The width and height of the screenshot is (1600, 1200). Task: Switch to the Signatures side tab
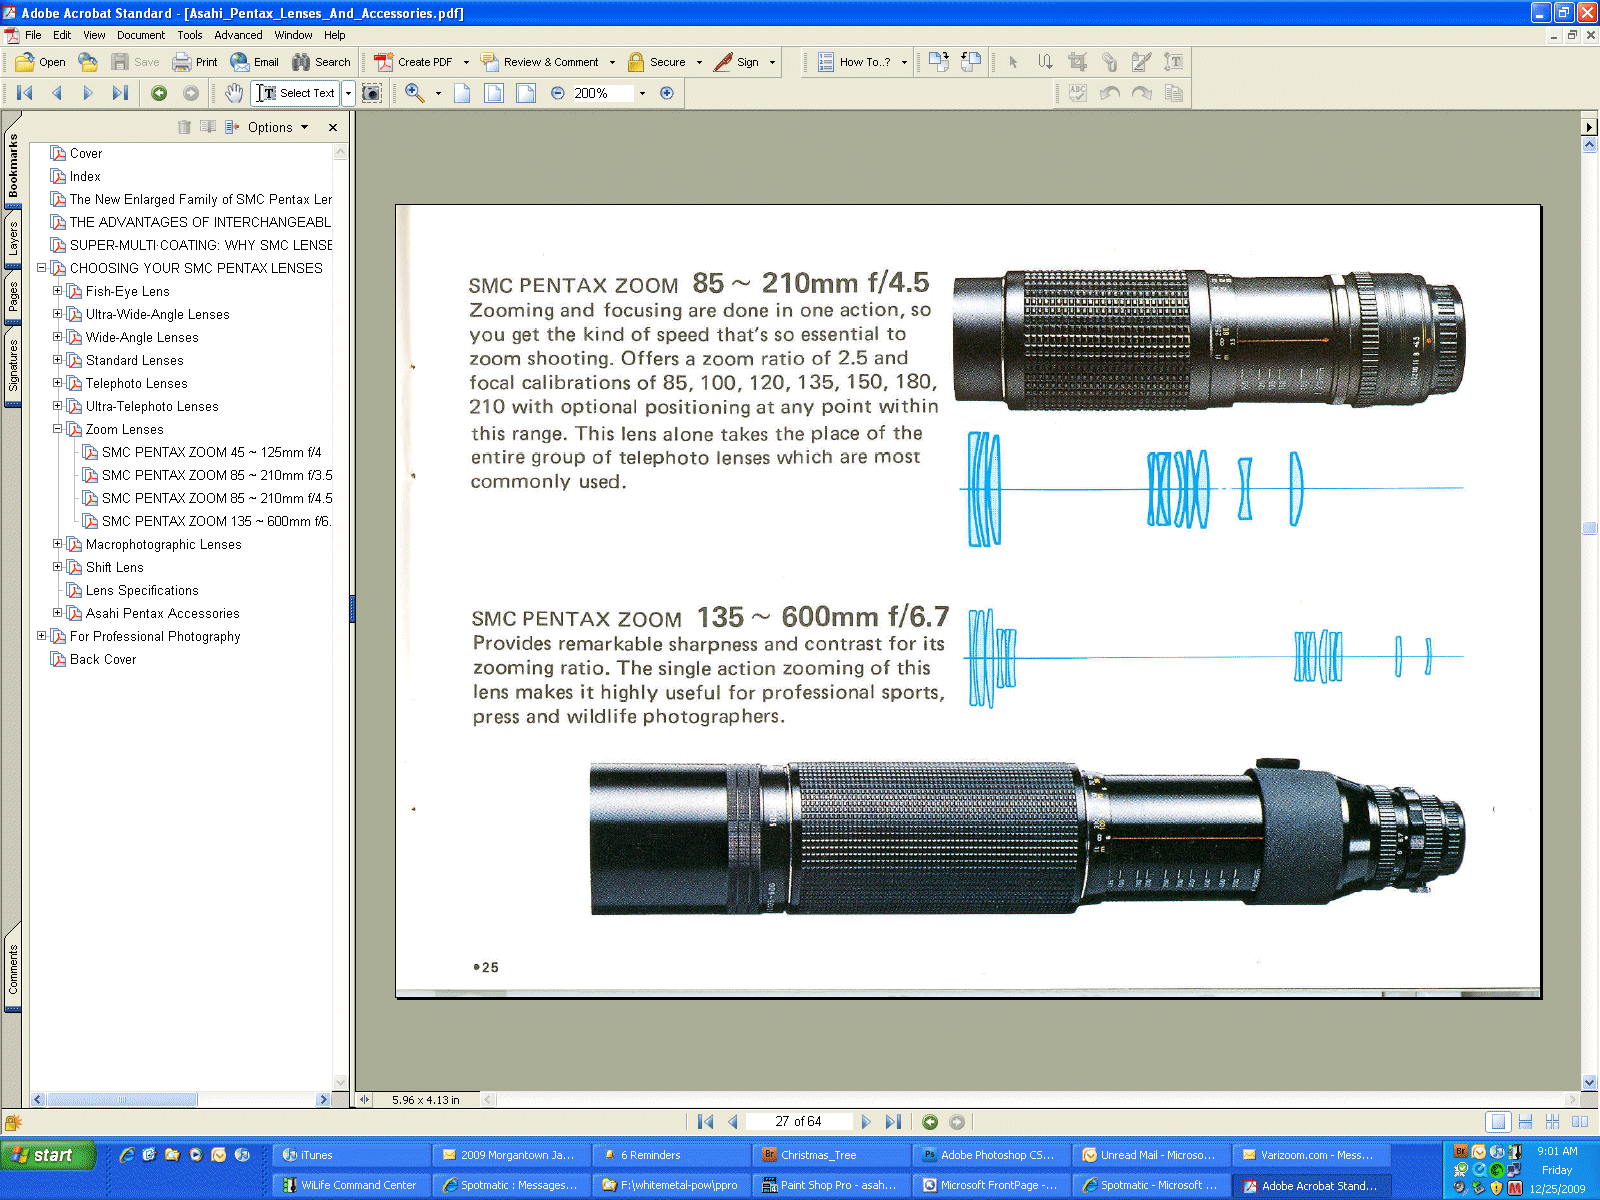click(x=13, y=366)
